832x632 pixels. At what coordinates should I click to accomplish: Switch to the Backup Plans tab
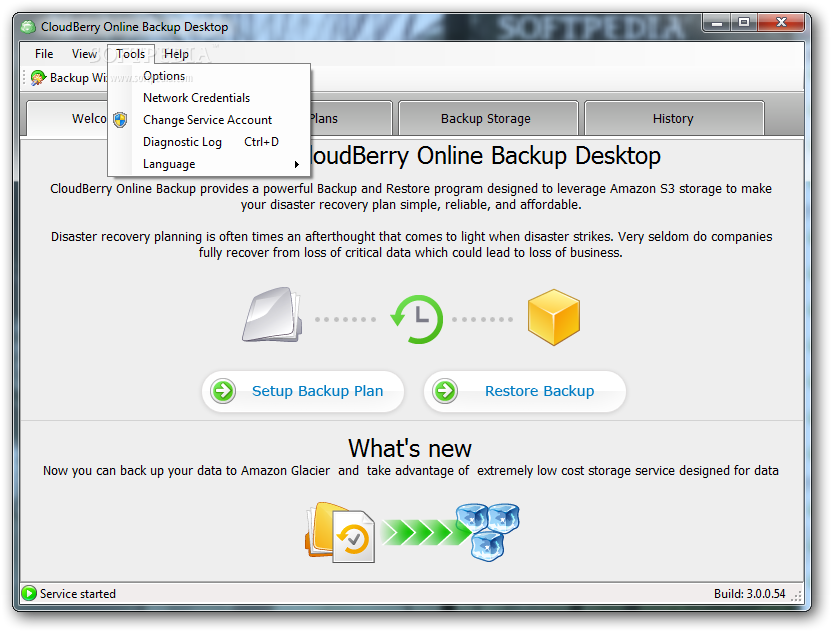click(x=351, y=118)
